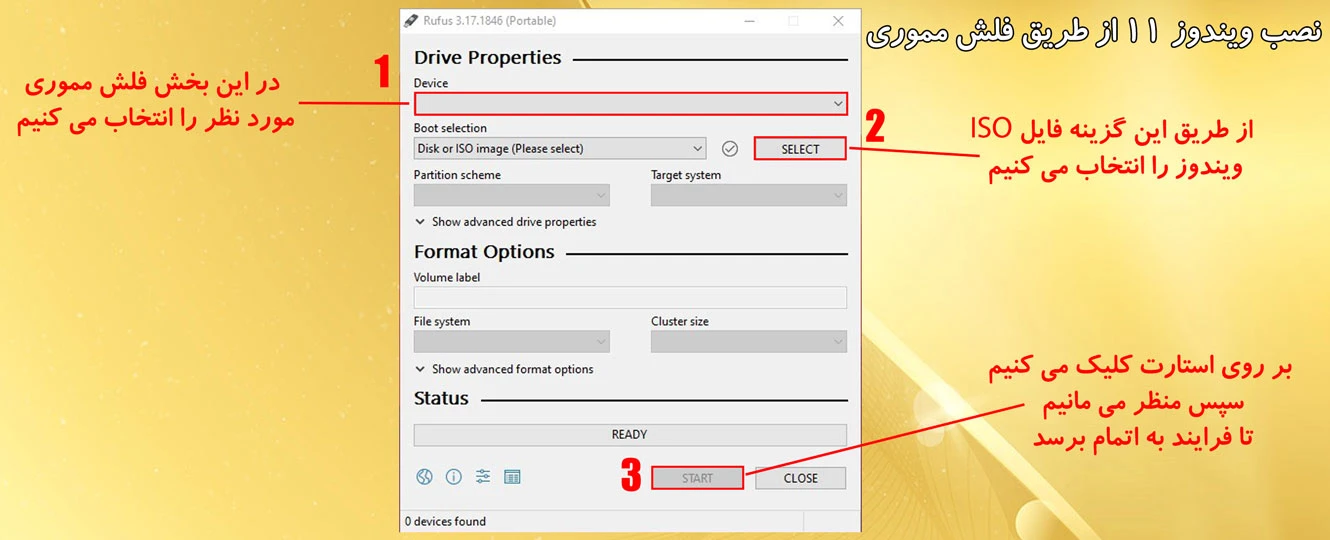Open the File system dropdown
The width and height of the screenshot is (1330, 540).
[x=511, y=342]
